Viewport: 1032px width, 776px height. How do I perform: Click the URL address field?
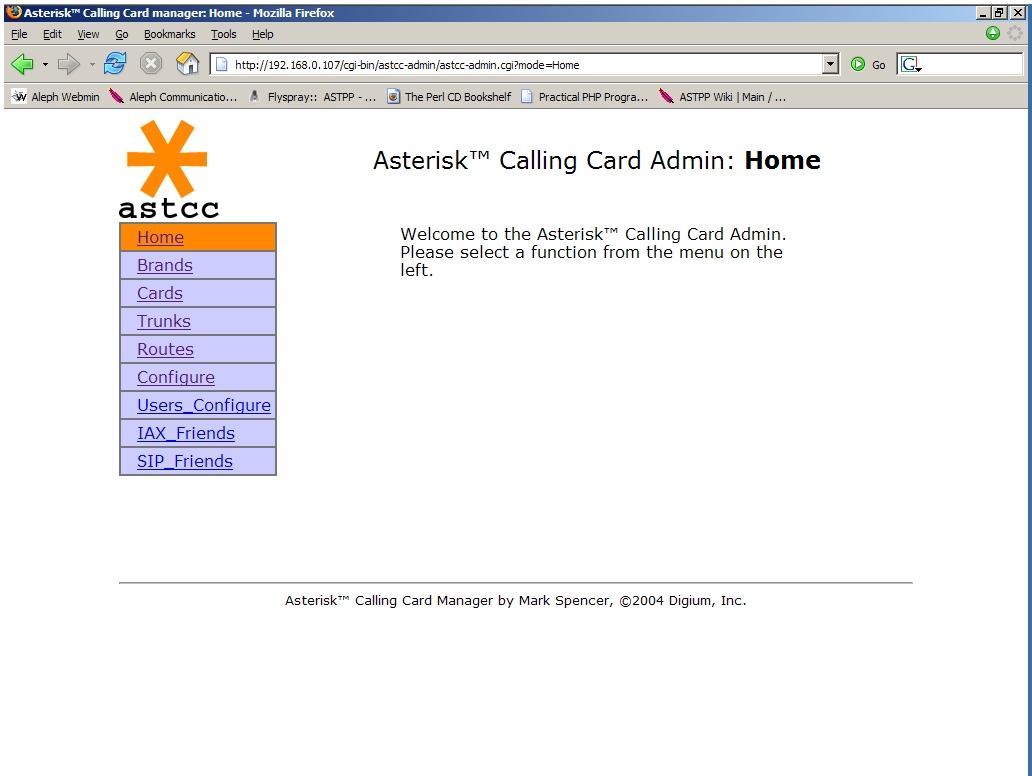pyautogui.click(x=520, y=65)
